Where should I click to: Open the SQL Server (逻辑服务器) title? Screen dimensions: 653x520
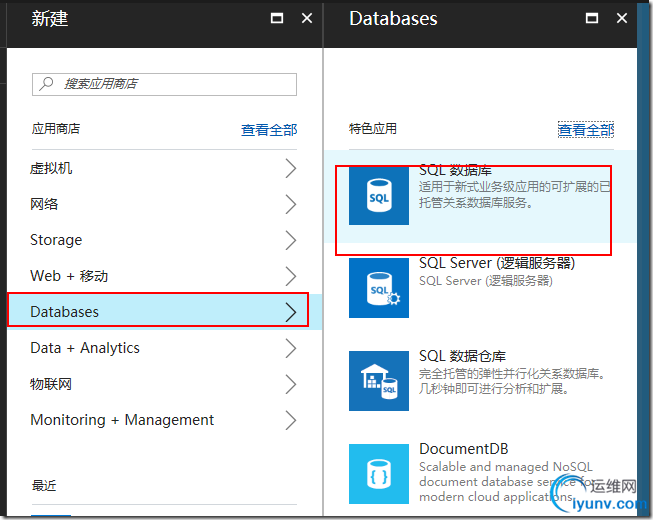pyautogui.click(x=497, y=263)
